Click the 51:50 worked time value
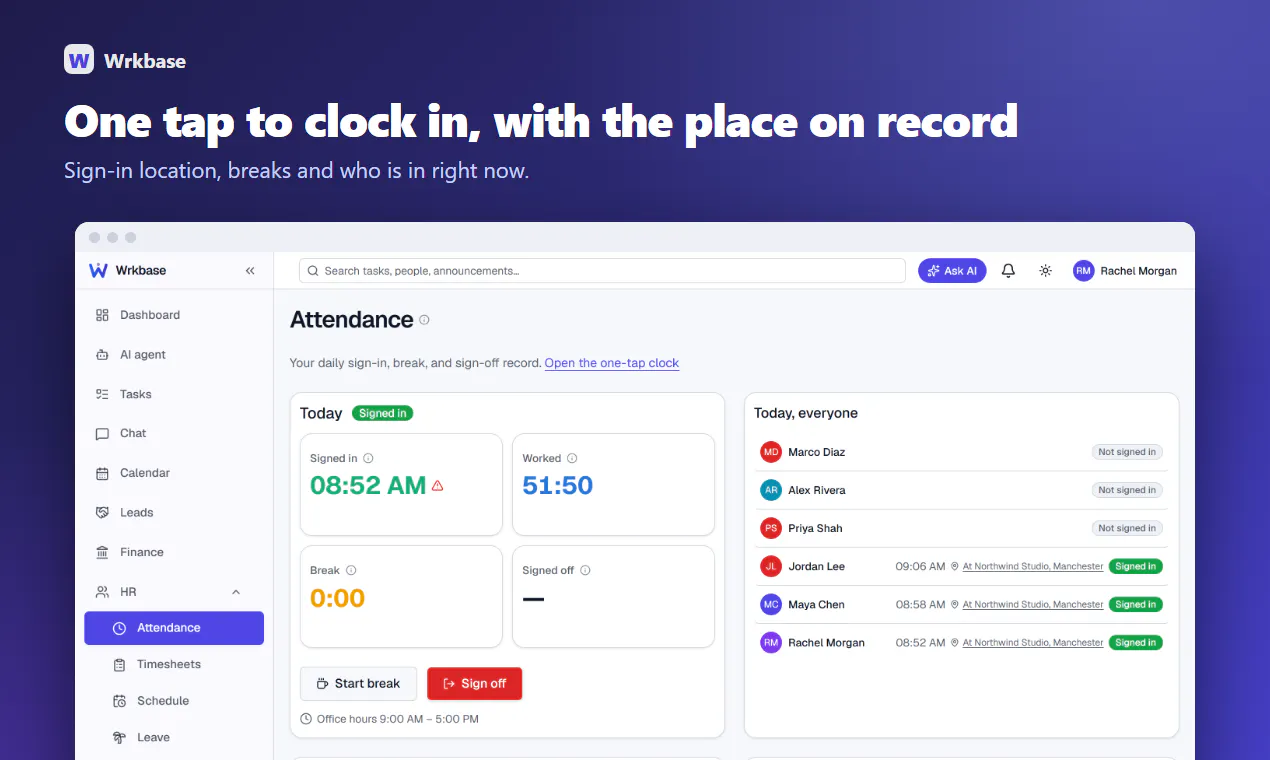Image resolution: width=1270 pixels, height=760 pixels. click(x=558, y=486)
